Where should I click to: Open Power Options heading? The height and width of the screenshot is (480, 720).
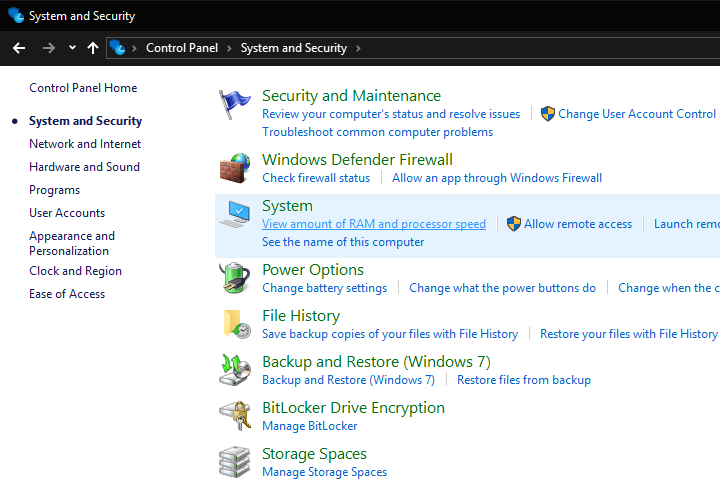pyautogui.click(x=313, y=270)
